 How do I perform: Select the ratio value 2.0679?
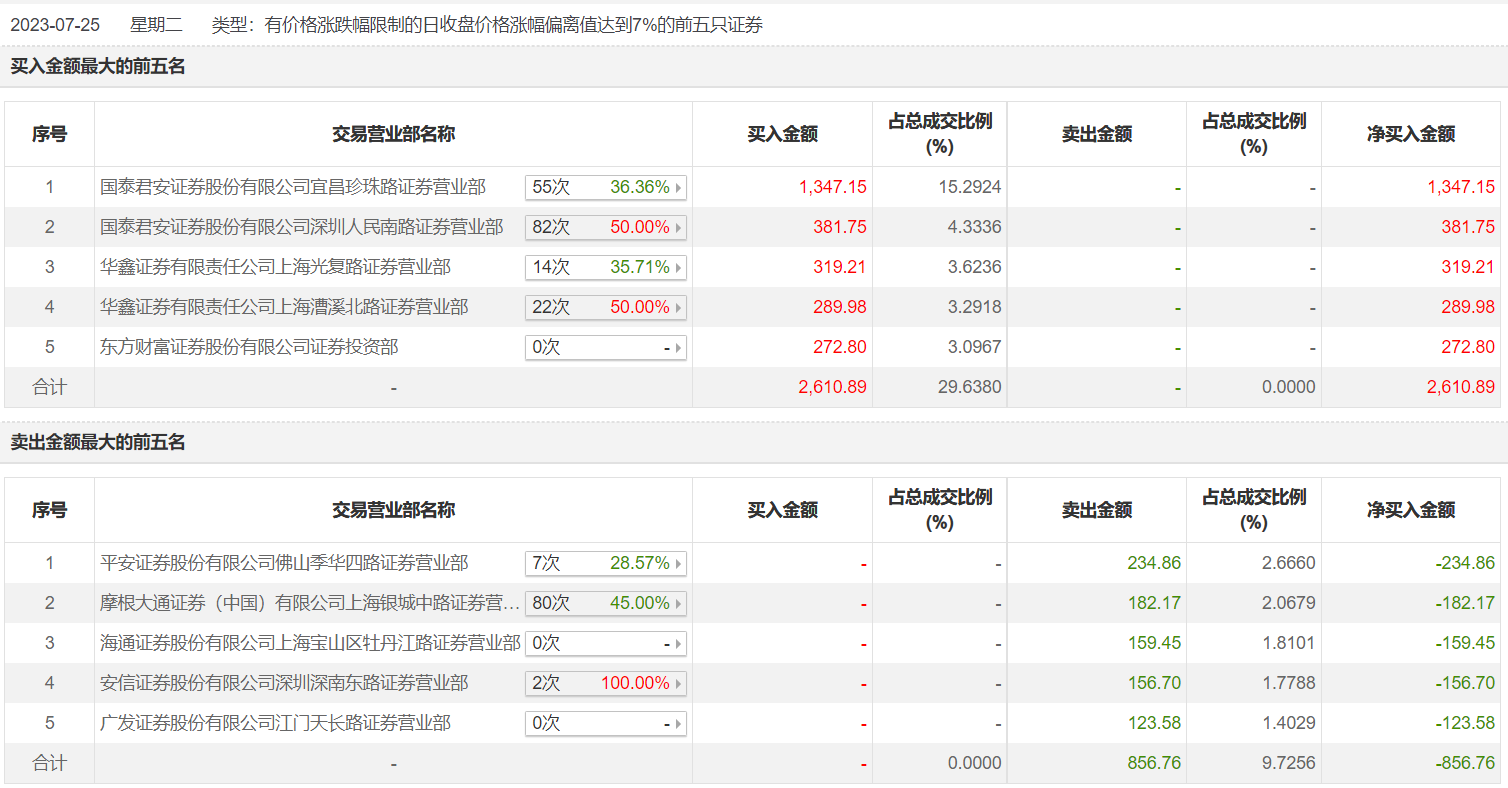[x=1288, y=603]
